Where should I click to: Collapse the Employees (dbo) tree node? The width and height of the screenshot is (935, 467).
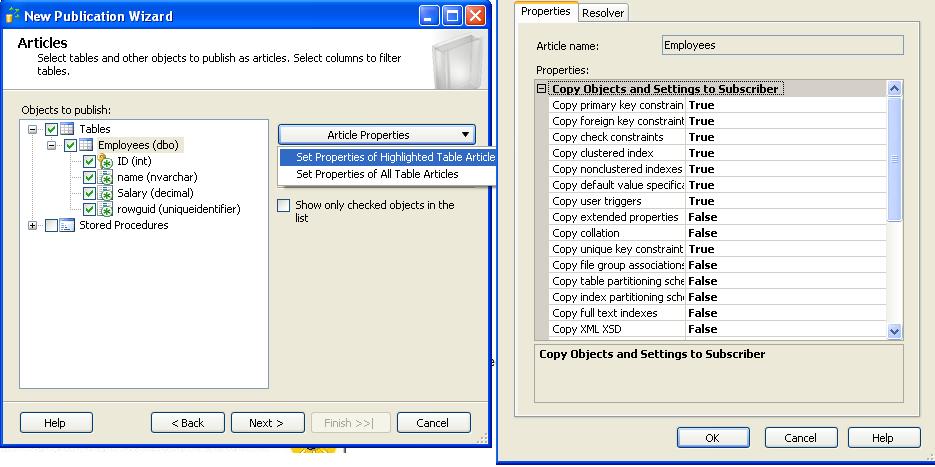(51, 145)
